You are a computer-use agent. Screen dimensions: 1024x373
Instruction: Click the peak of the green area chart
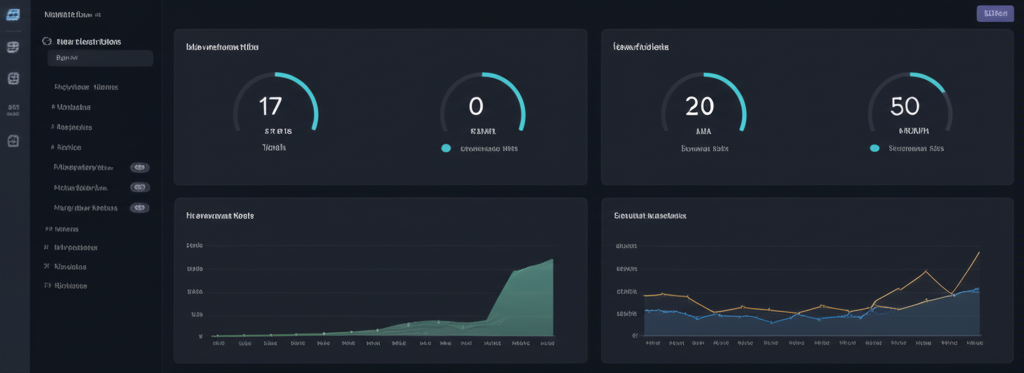(552, 260)
